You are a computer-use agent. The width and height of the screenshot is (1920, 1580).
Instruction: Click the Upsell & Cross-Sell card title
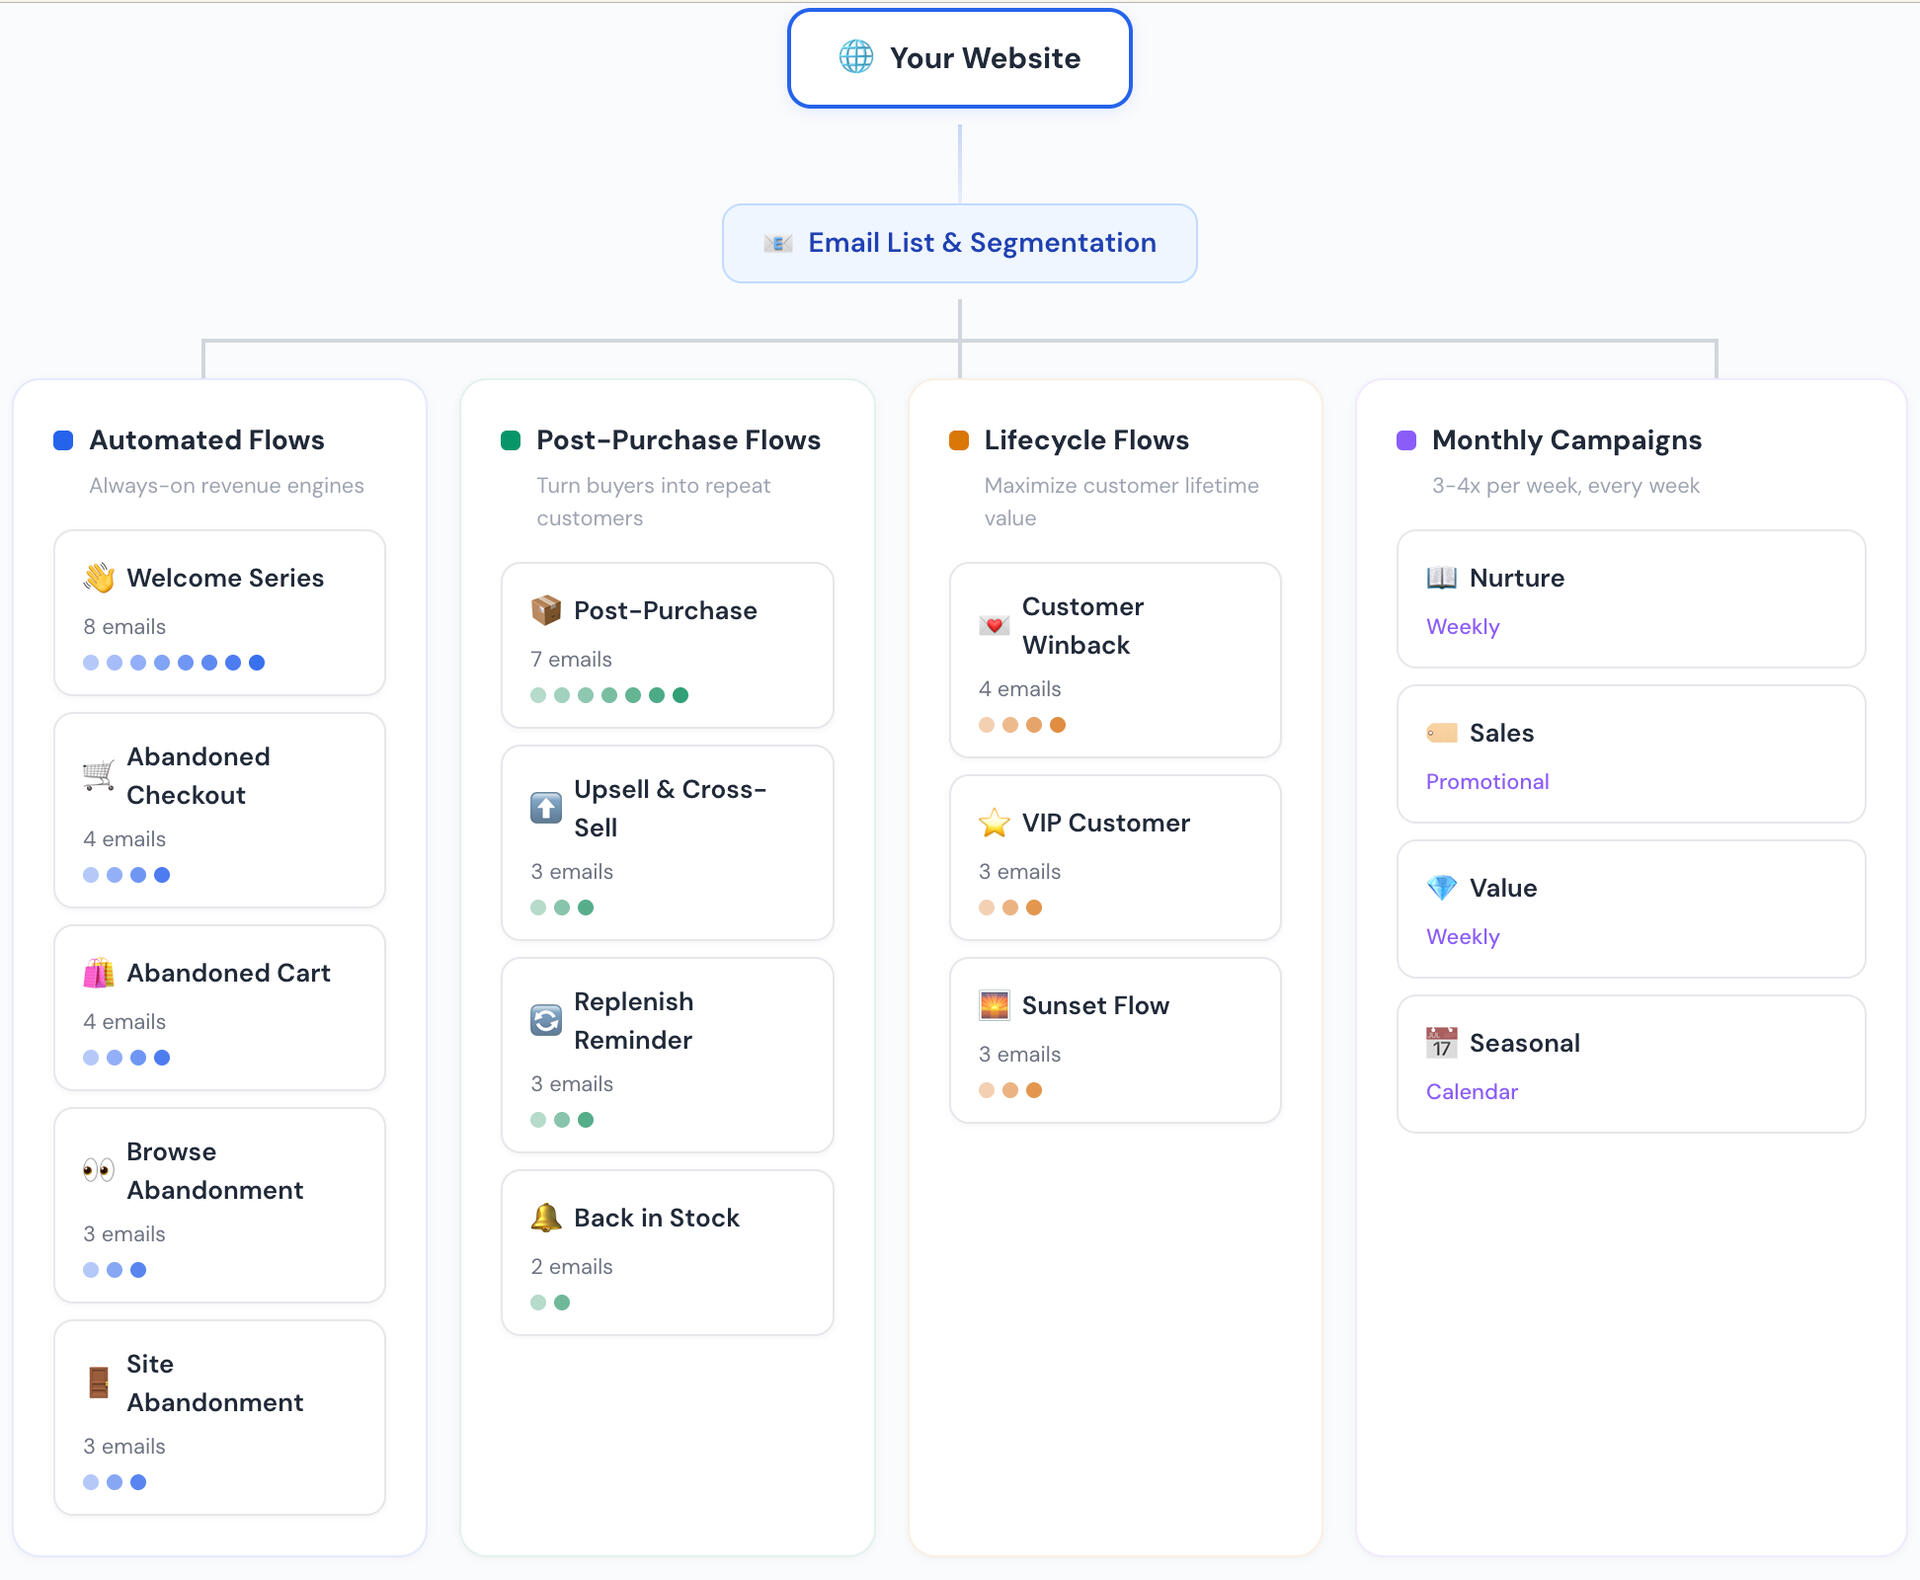point(669,808)
